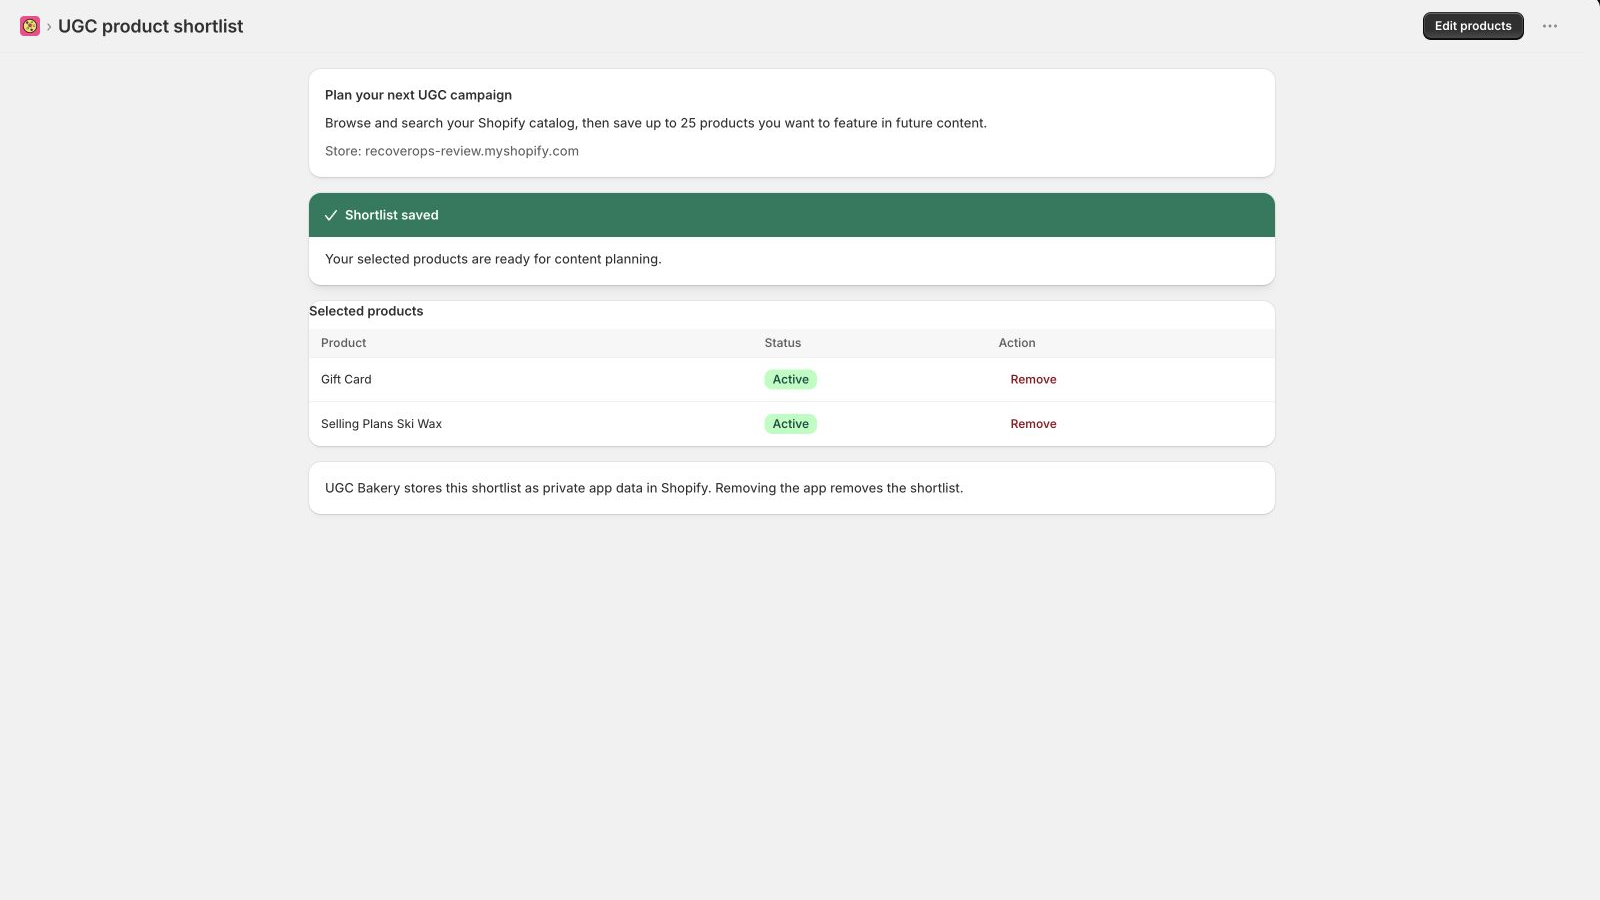Click the Action column header
The image size is (1600, 900).
(1016, 343)
